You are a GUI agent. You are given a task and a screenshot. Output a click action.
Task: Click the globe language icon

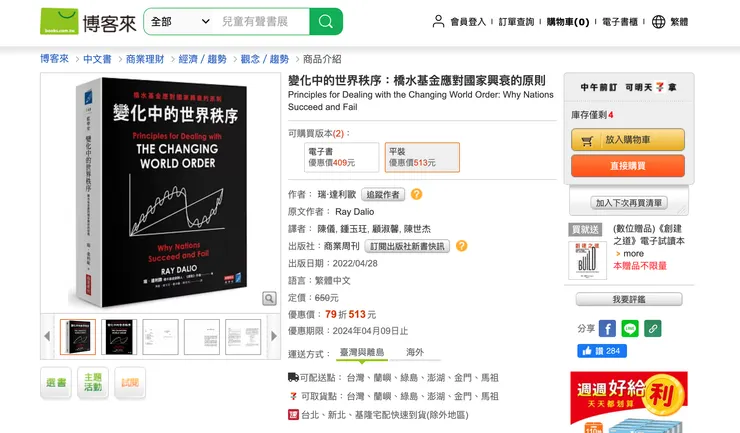point(658,21)
